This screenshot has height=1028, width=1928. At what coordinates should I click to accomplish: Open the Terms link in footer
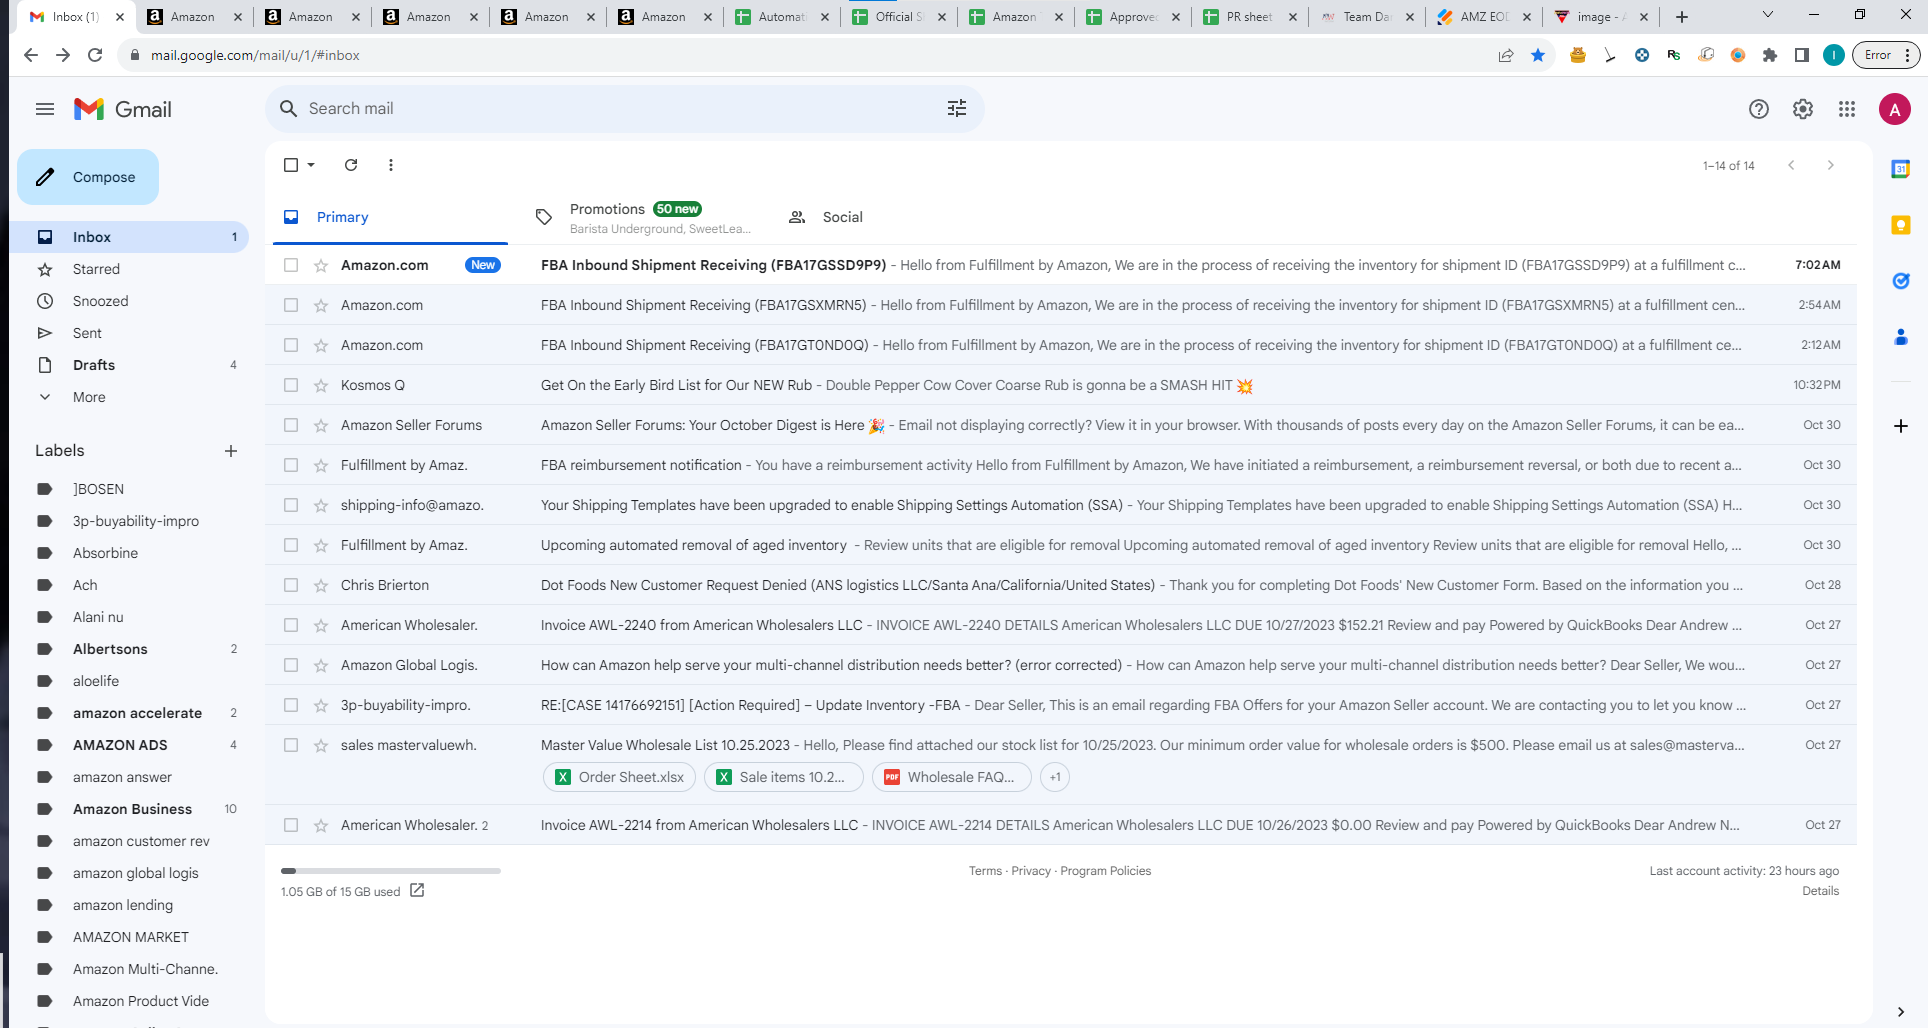985,871
